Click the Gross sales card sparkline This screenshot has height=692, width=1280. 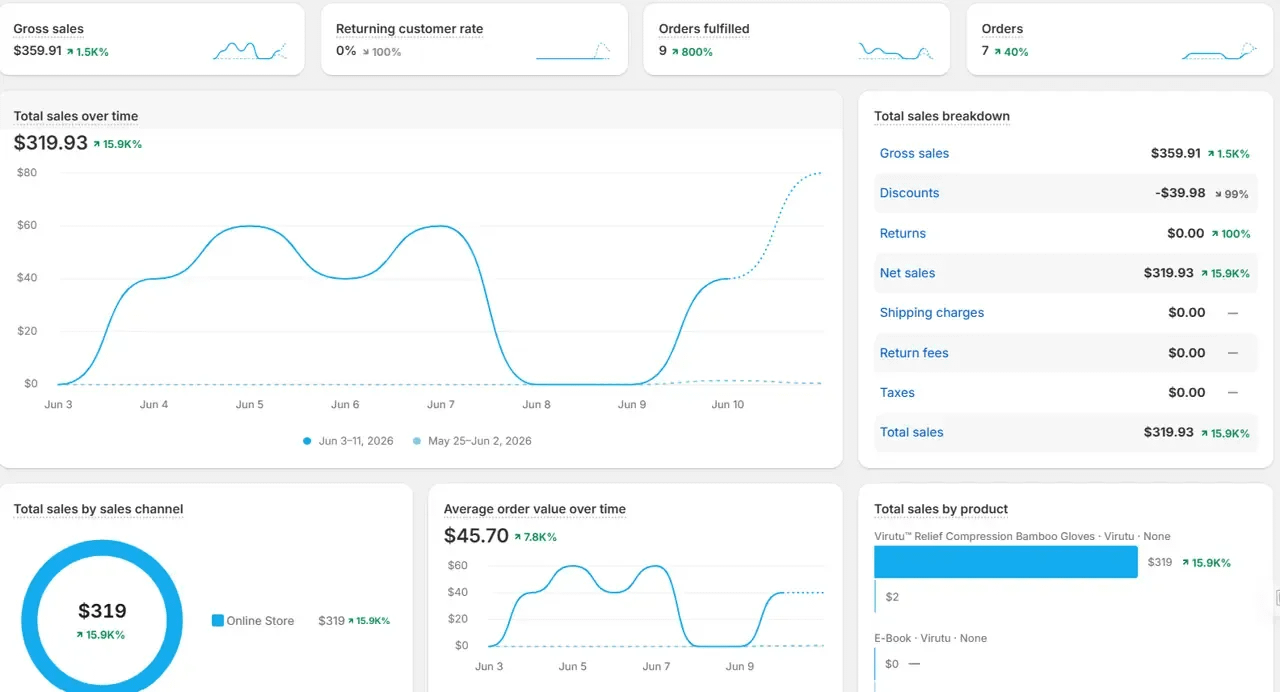[250, 50]
